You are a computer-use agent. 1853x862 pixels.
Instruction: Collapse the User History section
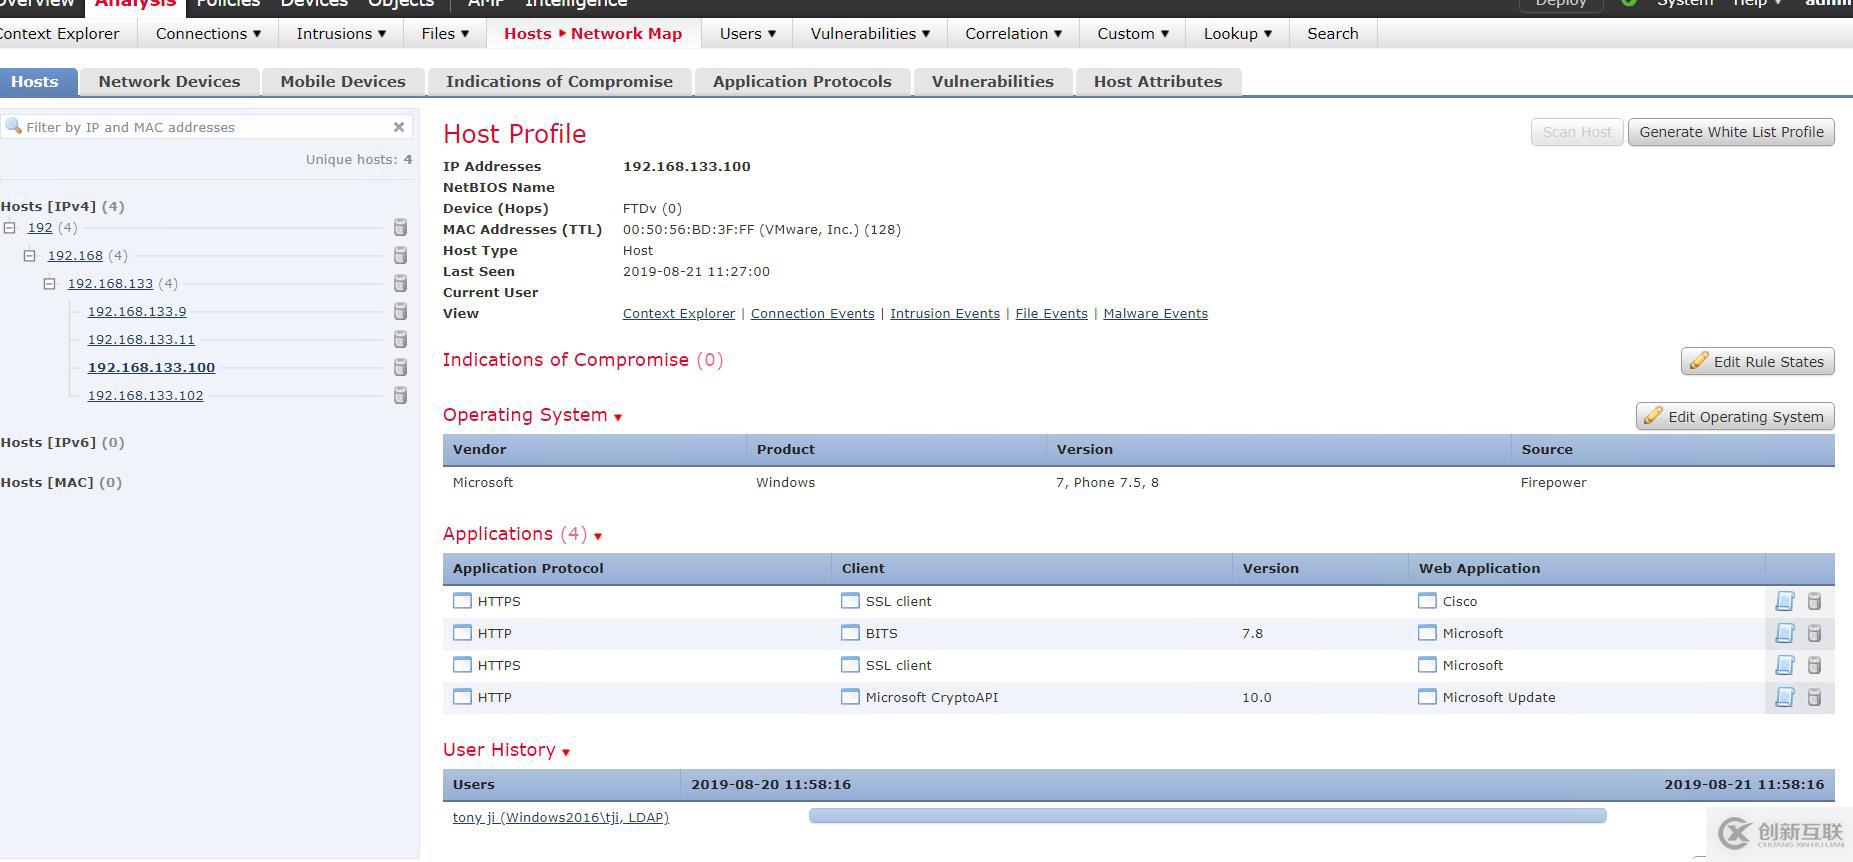(566, 752)
